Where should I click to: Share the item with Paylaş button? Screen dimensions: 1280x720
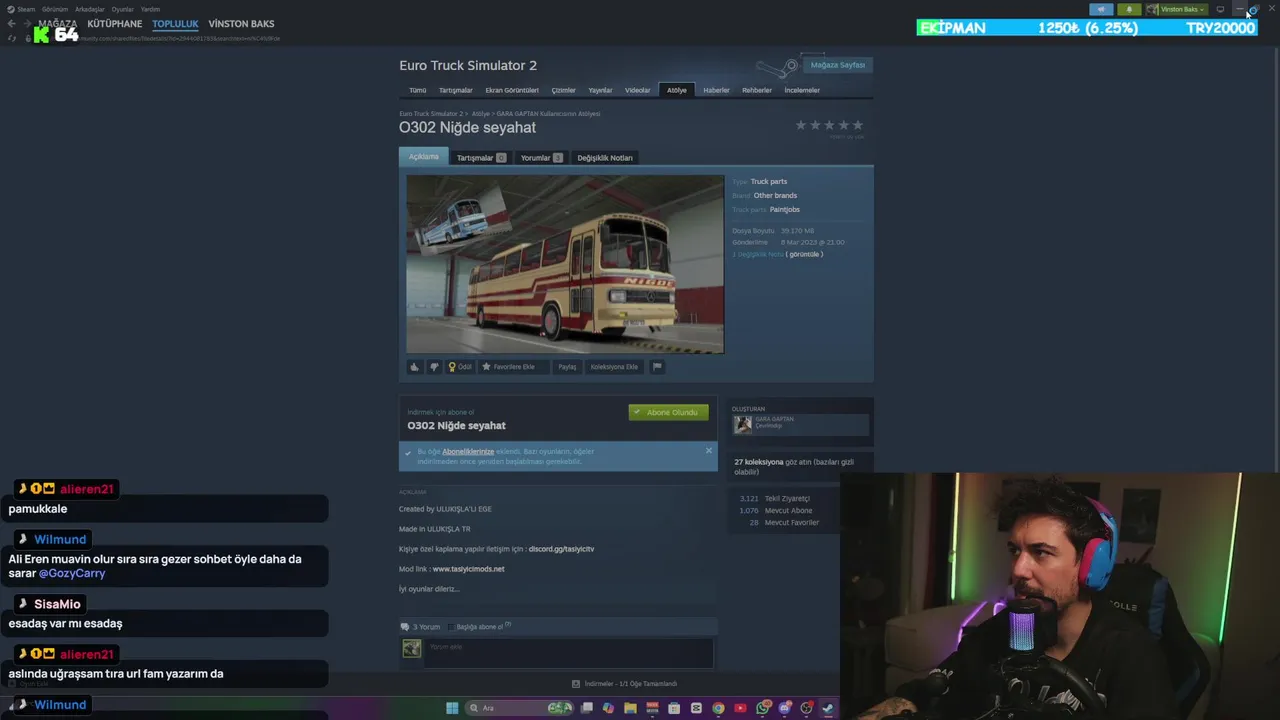(567, 367)
